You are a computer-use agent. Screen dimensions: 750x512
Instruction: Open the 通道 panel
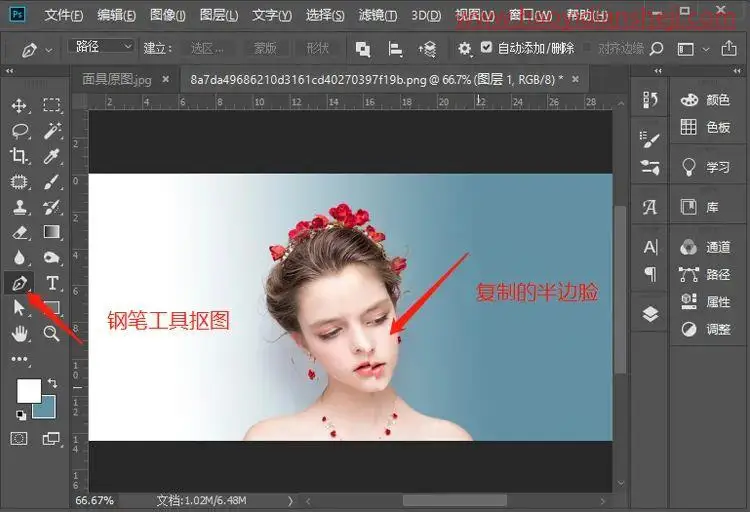click(x=705, y=247)
